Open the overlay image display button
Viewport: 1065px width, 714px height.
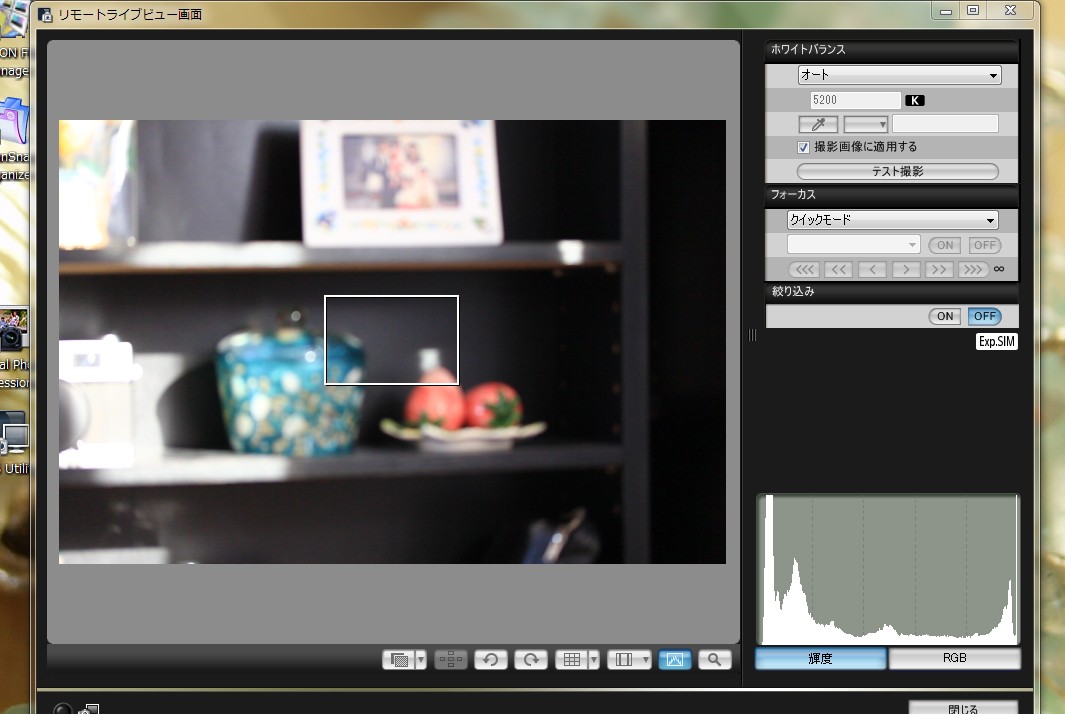pos(399,660)
